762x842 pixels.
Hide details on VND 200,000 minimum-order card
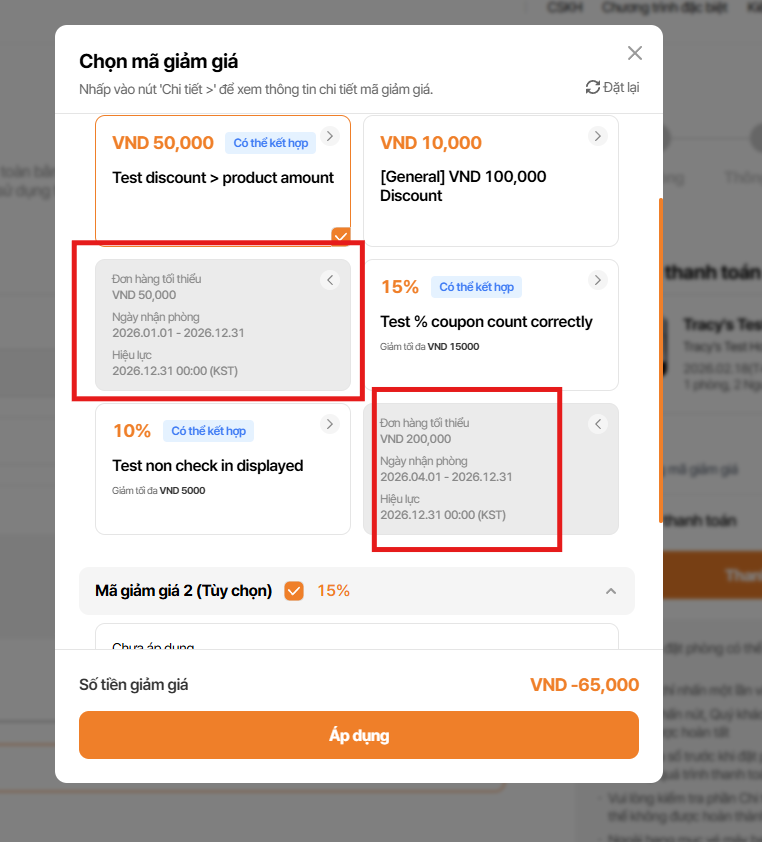[x=598, y=424]
